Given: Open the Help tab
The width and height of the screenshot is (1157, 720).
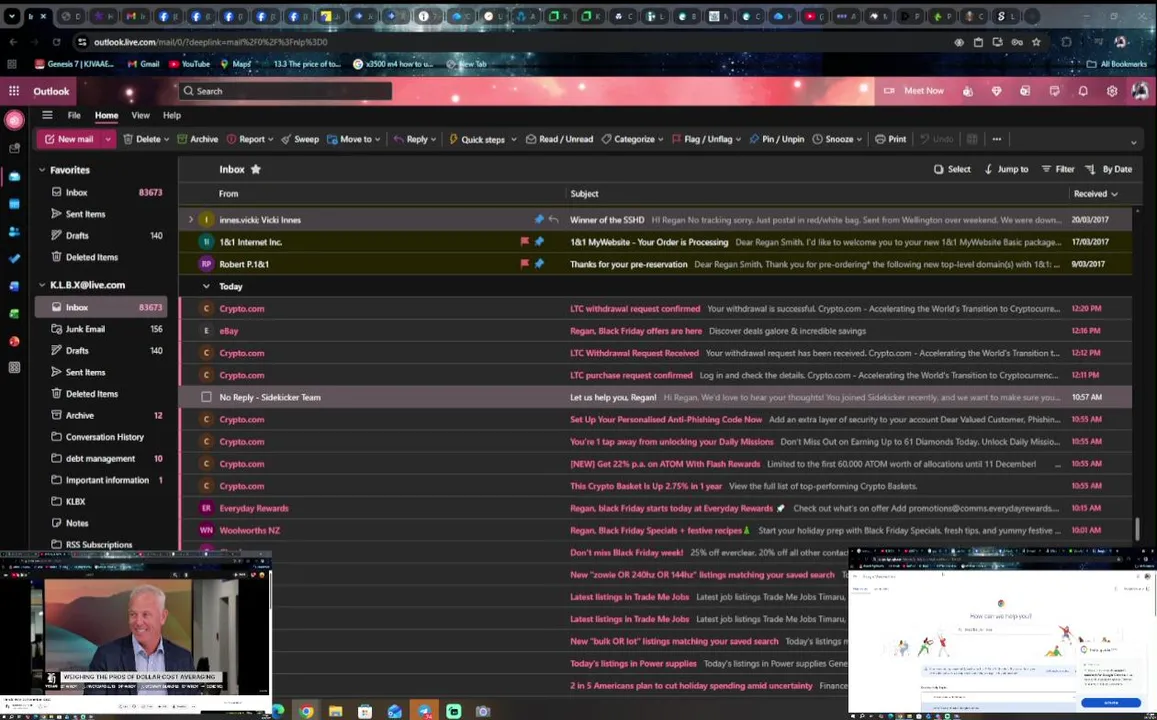Looking at the screenshot, I should [172, 115].
